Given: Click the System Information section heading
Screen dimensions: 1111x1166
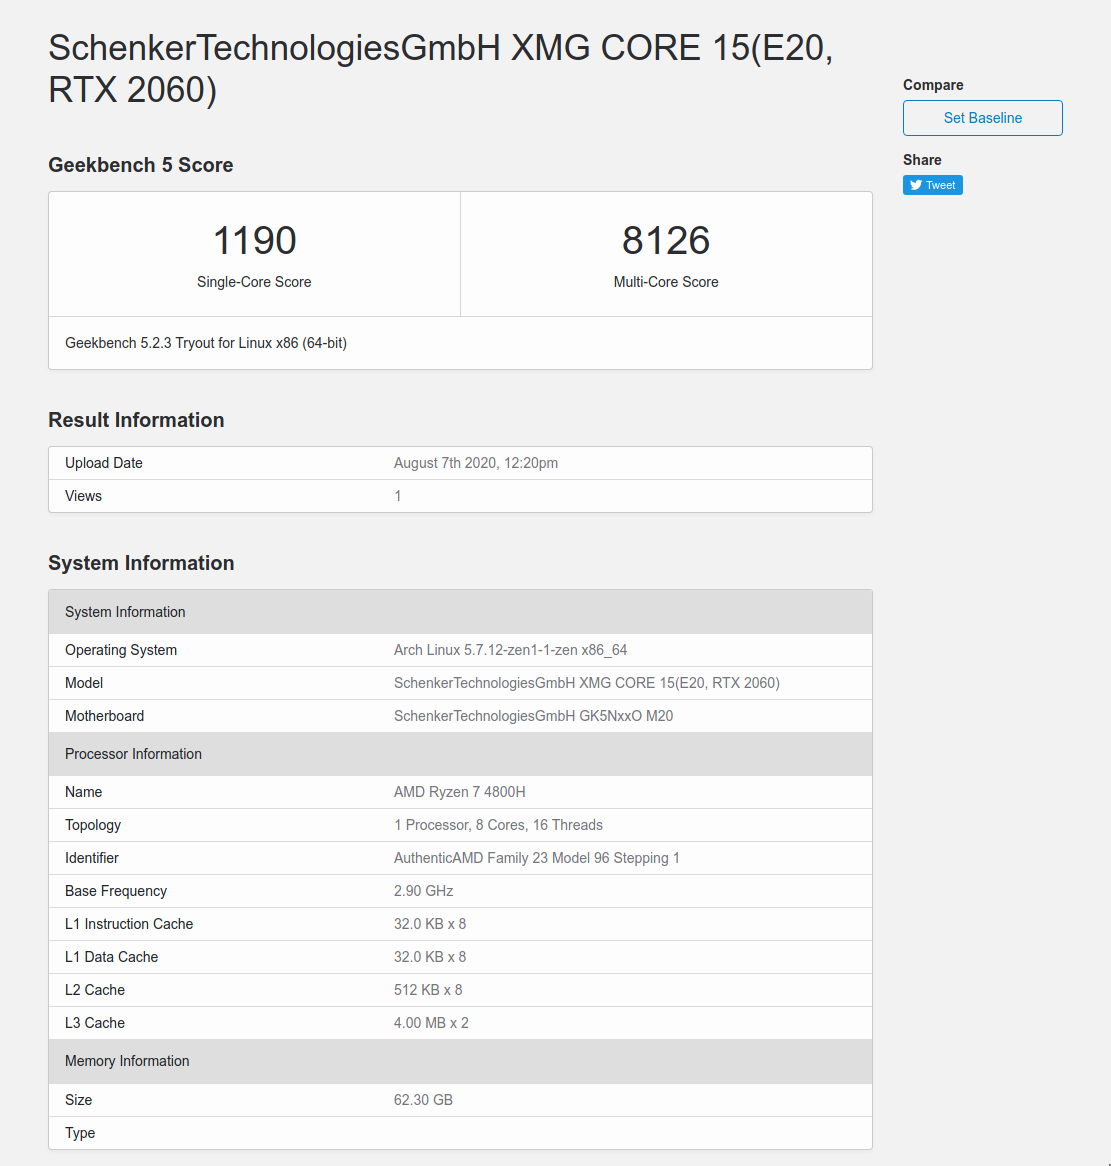Looking at the screenshot, I should (141, 563).
